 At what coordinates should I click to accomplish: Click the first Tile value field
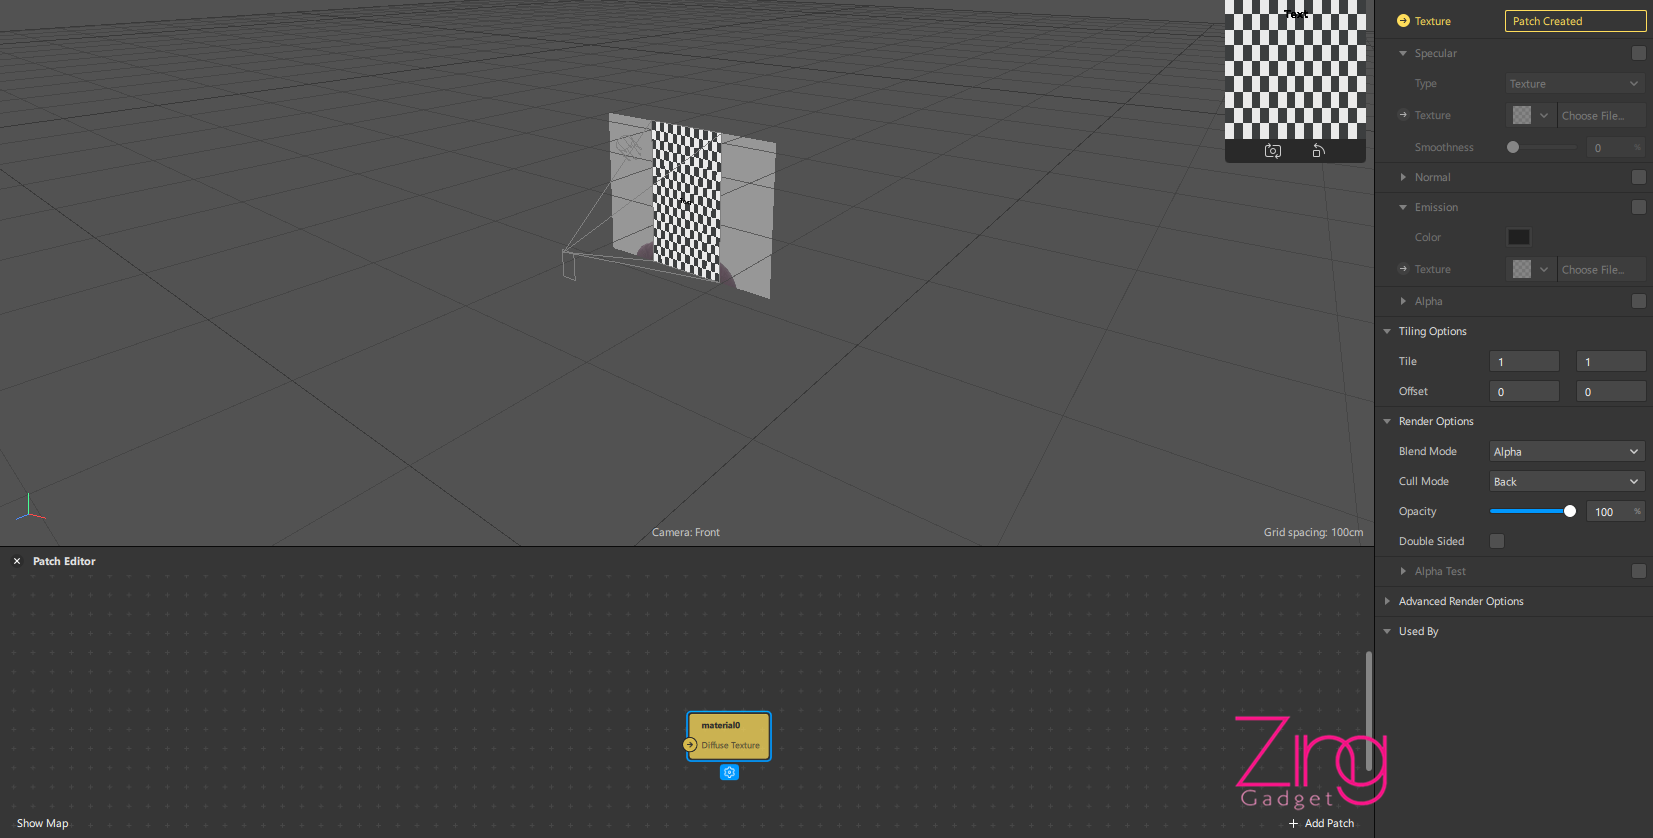point(1524,362)
